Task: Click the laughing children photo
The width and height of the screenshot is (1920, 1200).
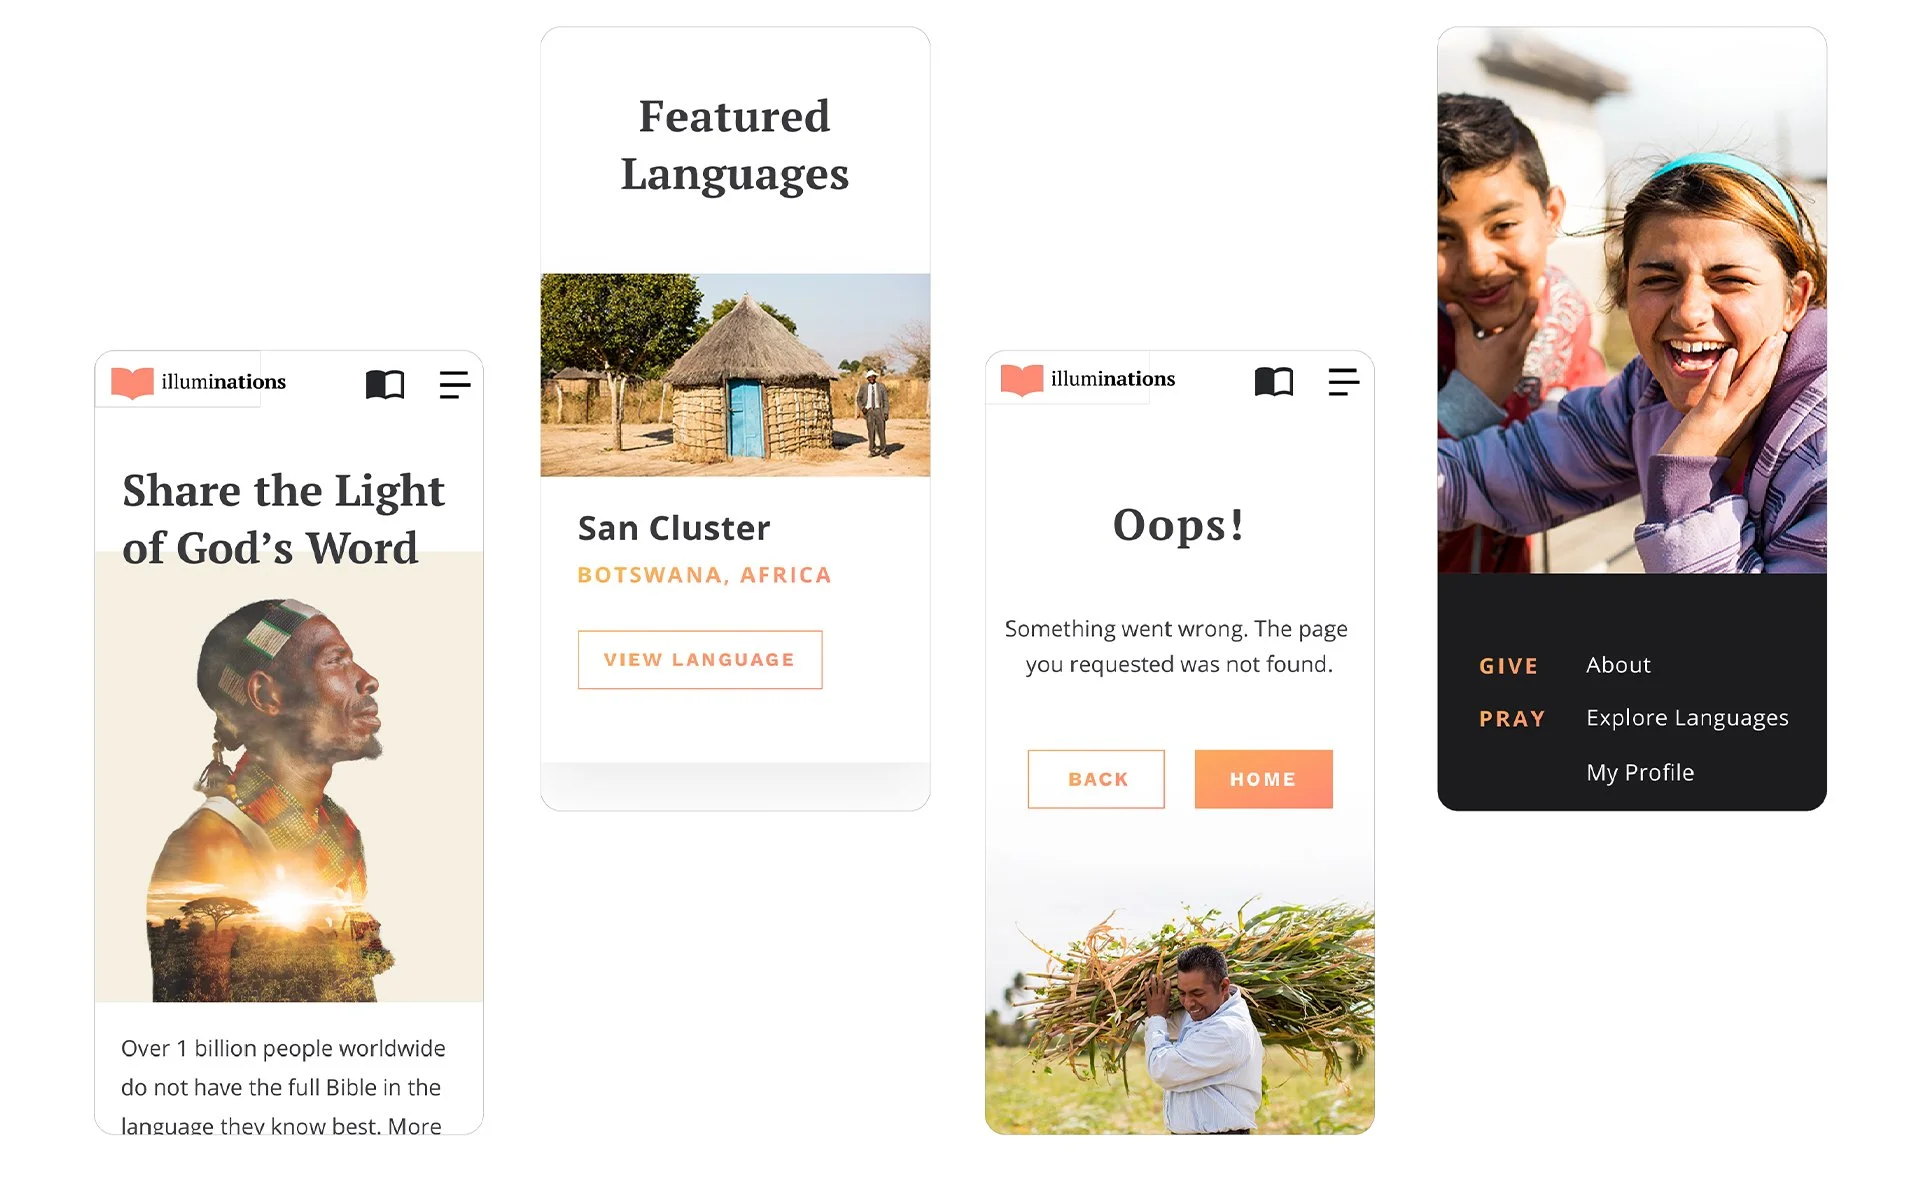Action: tap(1632, 300)
